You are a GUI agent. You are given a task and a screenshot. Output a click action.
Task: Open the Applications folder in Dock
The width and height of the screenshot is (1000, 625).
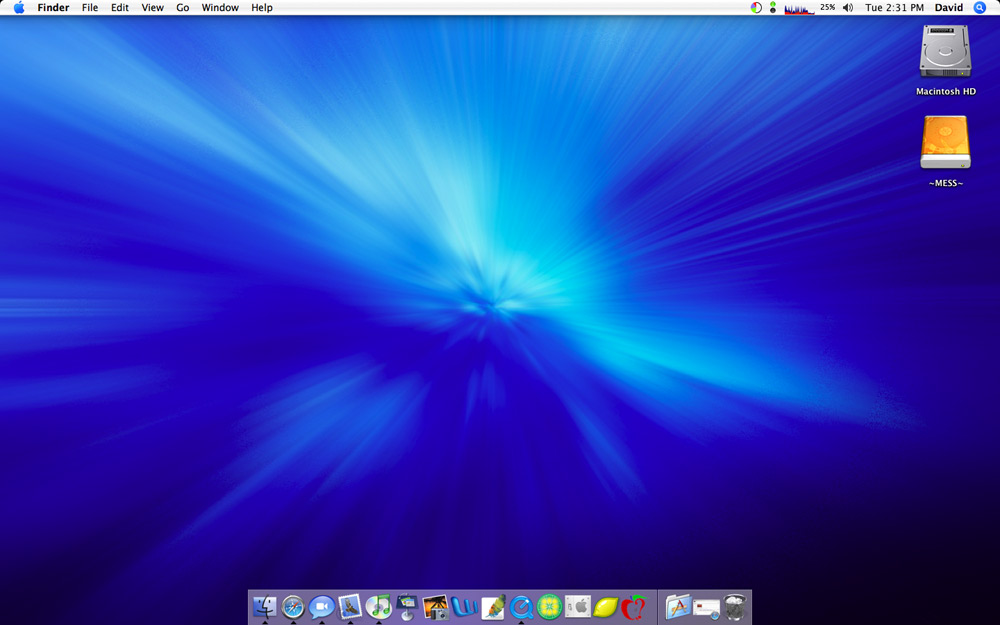pyautogui.click(x=678, y=607)
